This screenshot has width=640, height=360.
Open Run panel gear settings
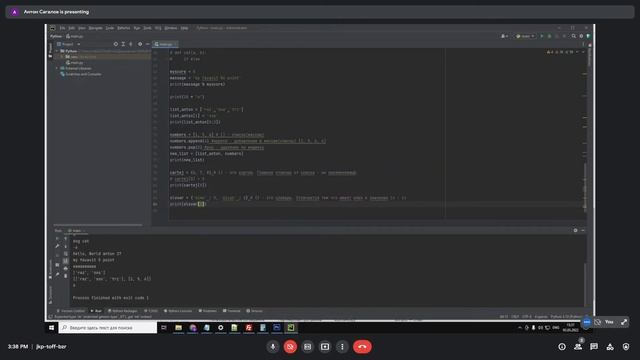576,231
